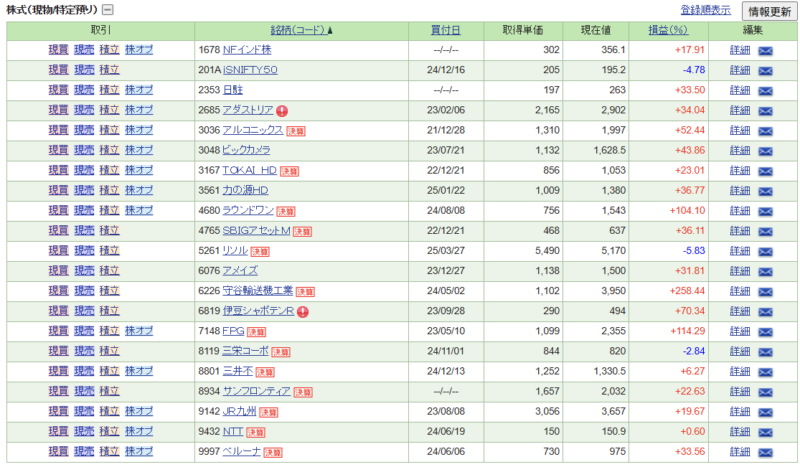The height and width of the screenshot is (467, 800).
Task: Open the iSNIFTY50 stock link
Action: tap(250, 69)
